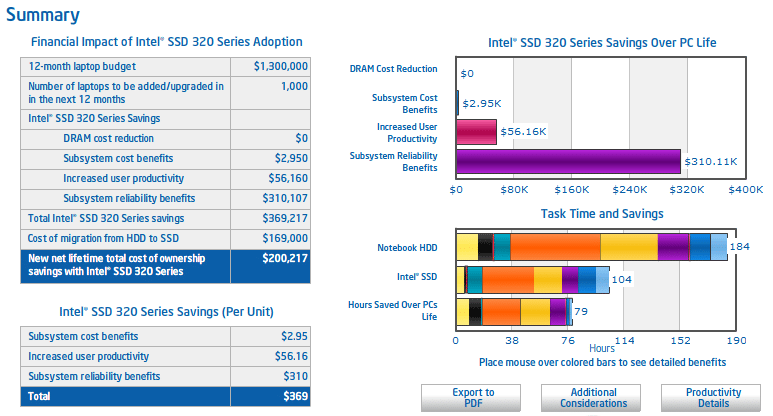
Task: Click Total Intel SSD 320 Series savings label
Action: [106, 218]
